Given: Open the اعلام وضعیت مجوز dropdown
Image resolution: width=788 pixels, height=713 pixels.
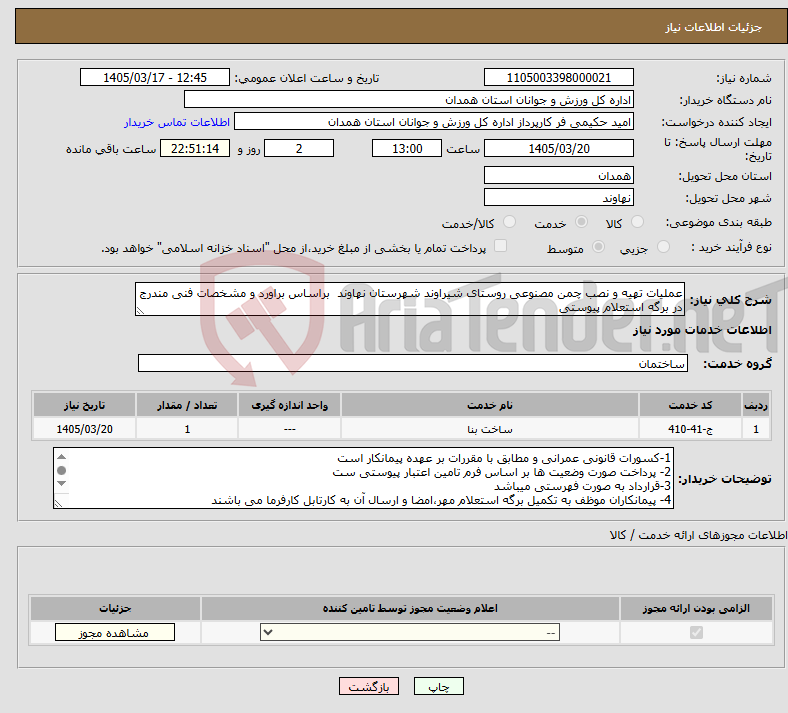Looking at the screenshot, I should (410, 632).
